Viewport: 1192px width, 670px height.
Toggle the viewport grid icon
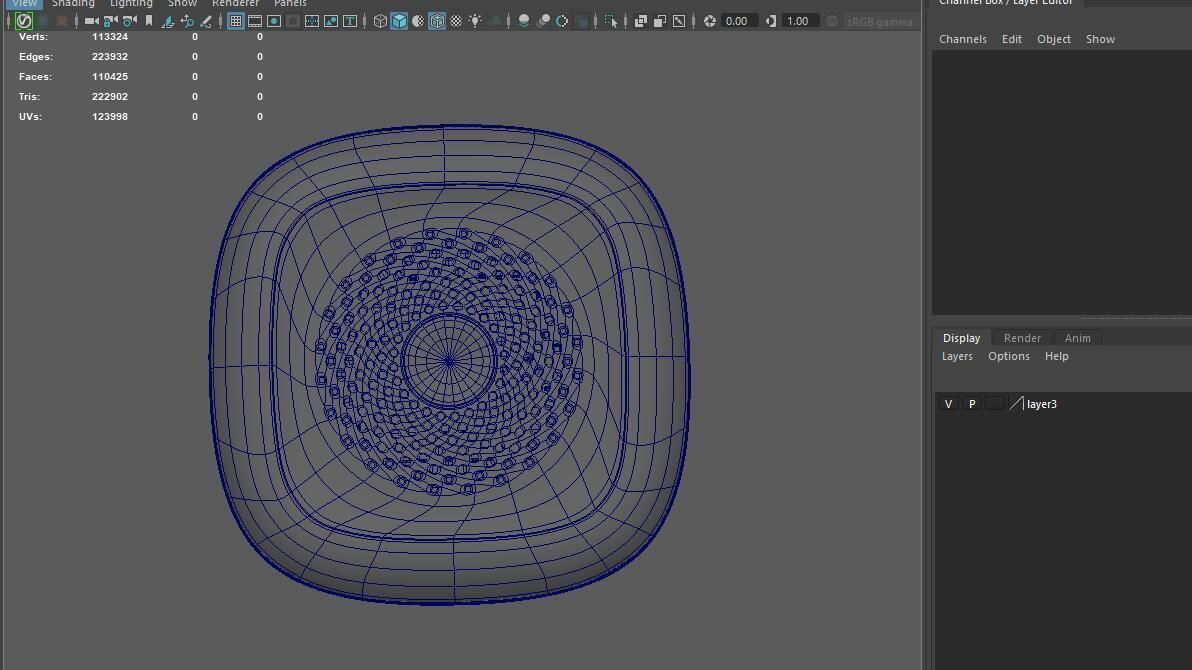point(236,21)
